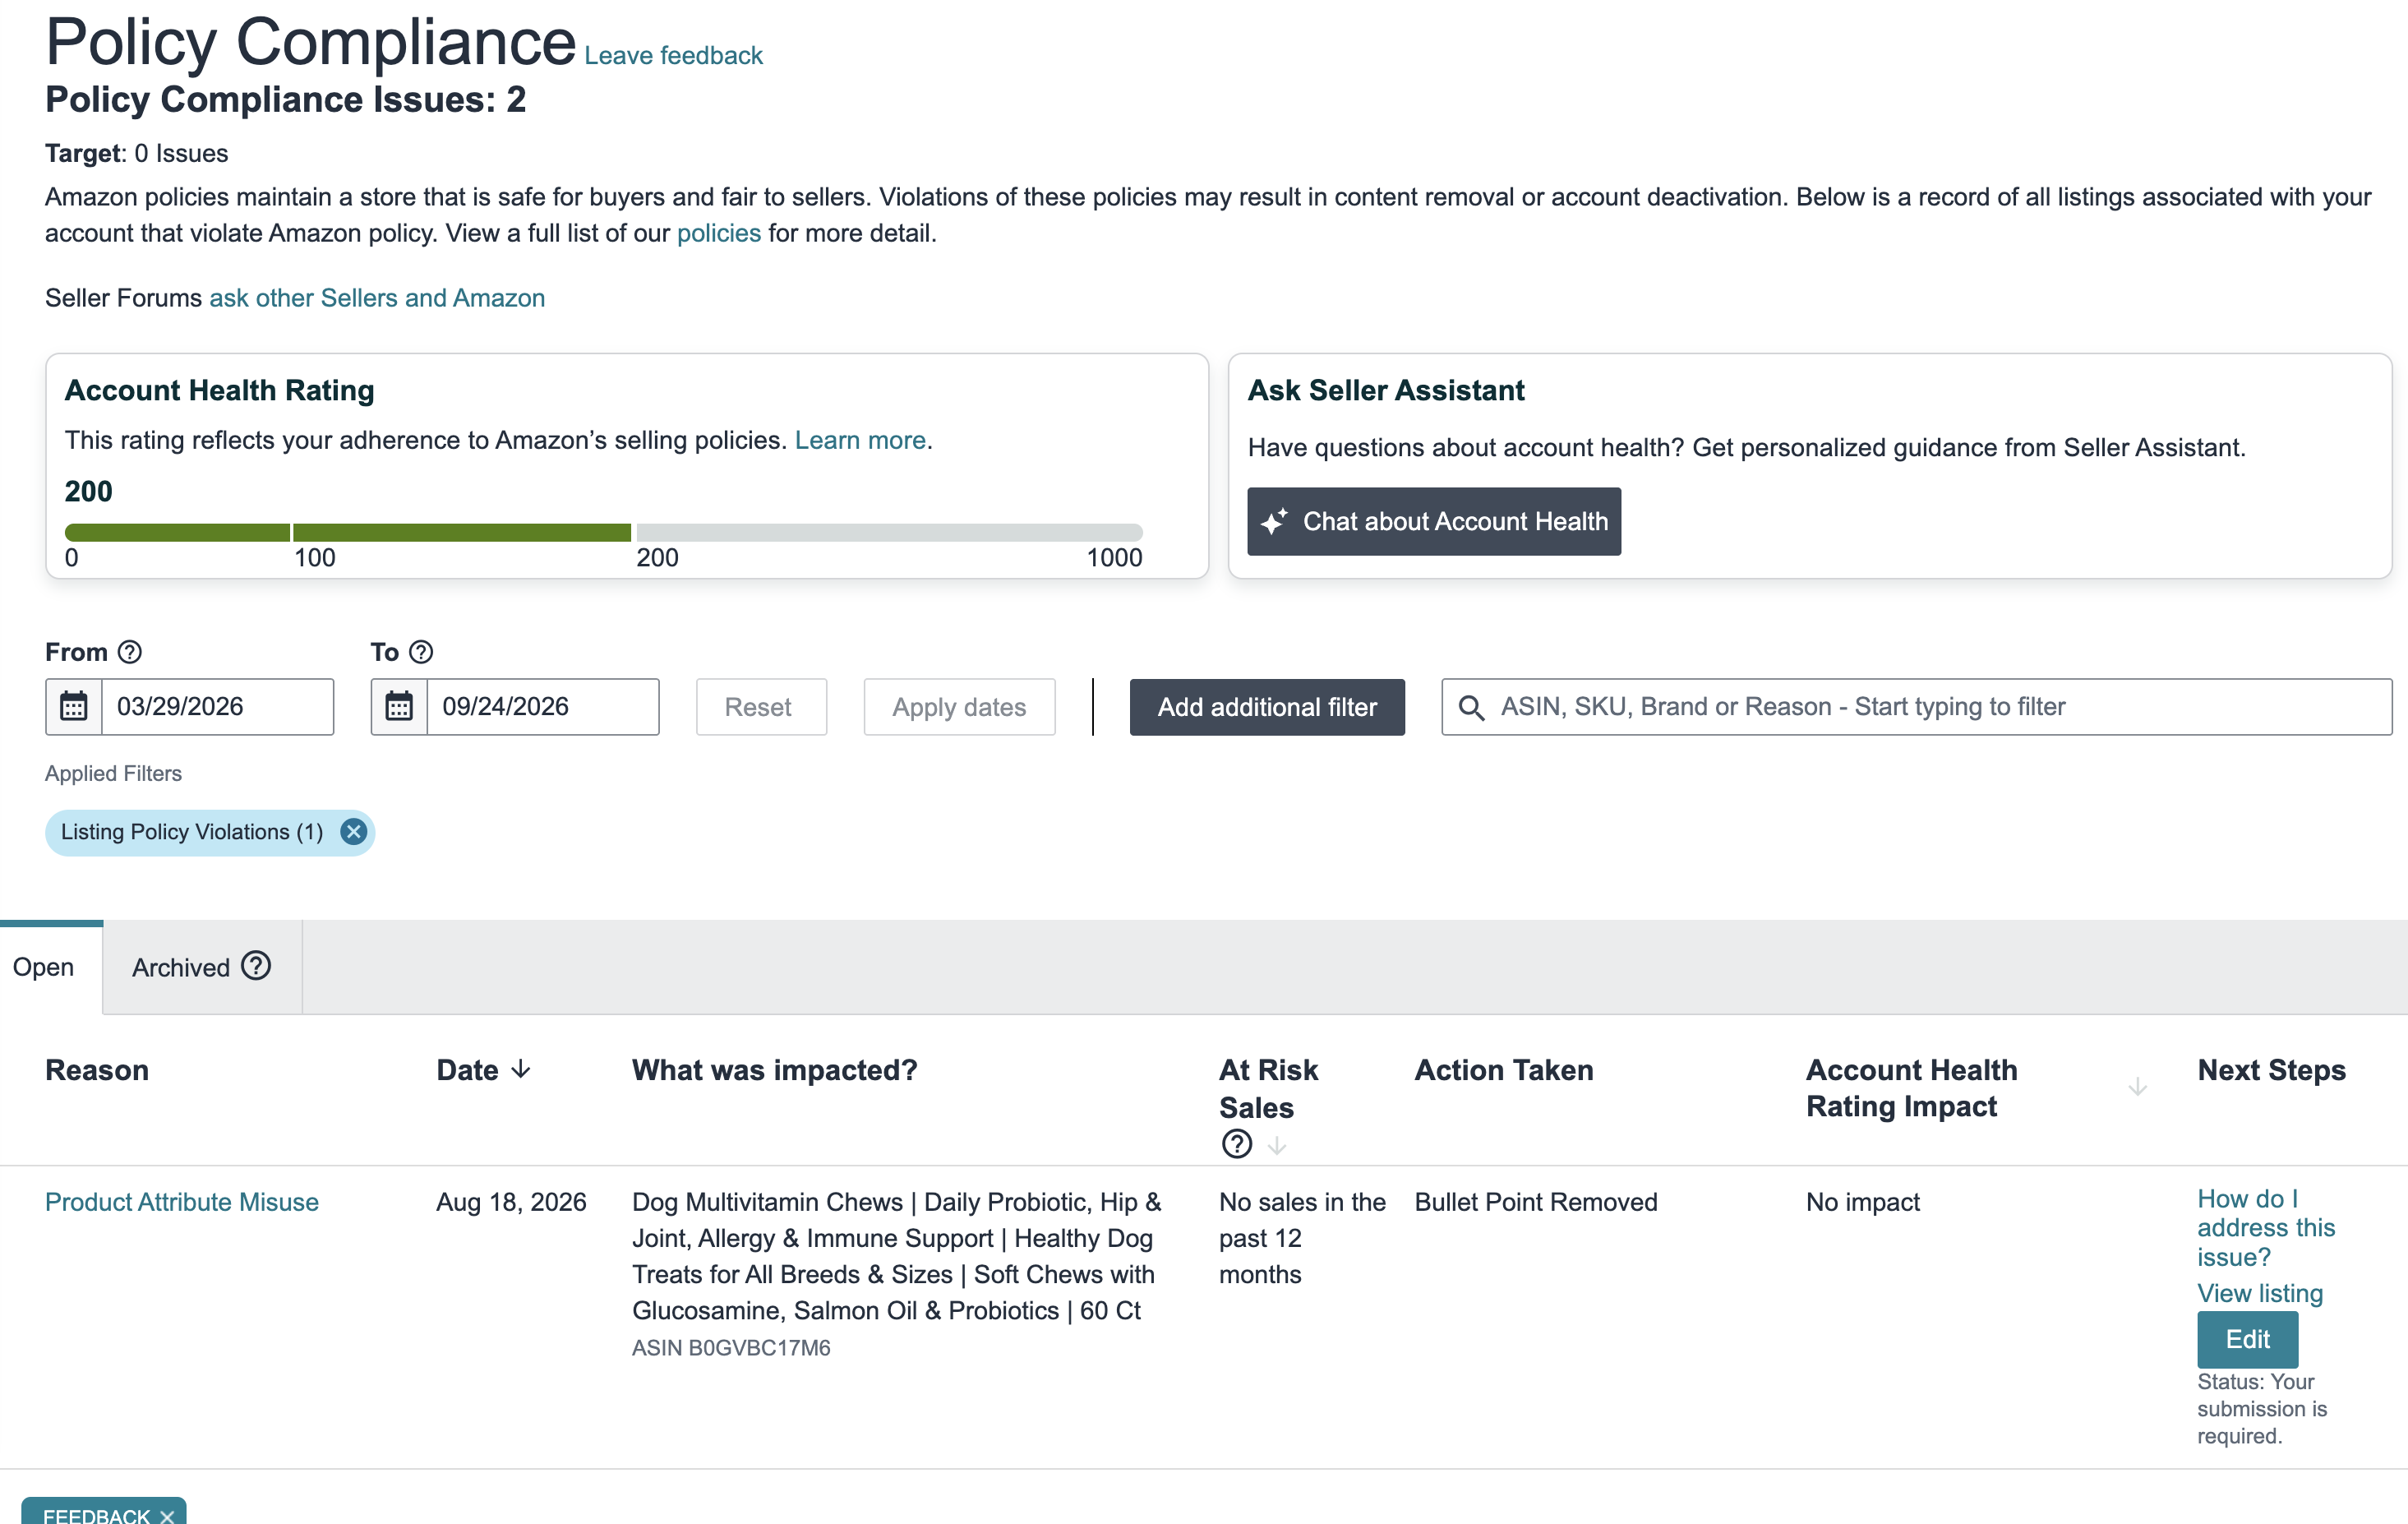Click the Reset dates button
Screen dimensions: 2408x1524
click(x=761, y=707)
